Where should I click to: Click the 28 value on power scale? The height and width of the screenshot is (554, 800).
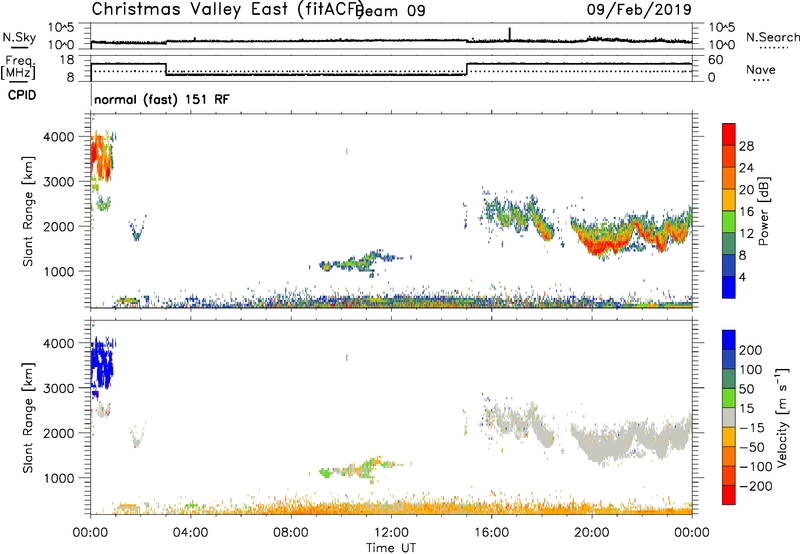(746, 146)
